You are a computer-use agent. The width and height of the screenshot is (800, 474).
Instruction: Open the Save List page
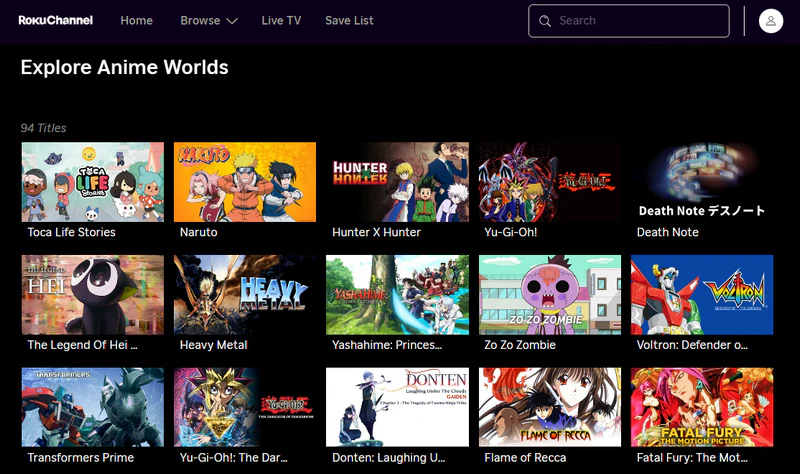pyautogui.click(x=349, y=20)
